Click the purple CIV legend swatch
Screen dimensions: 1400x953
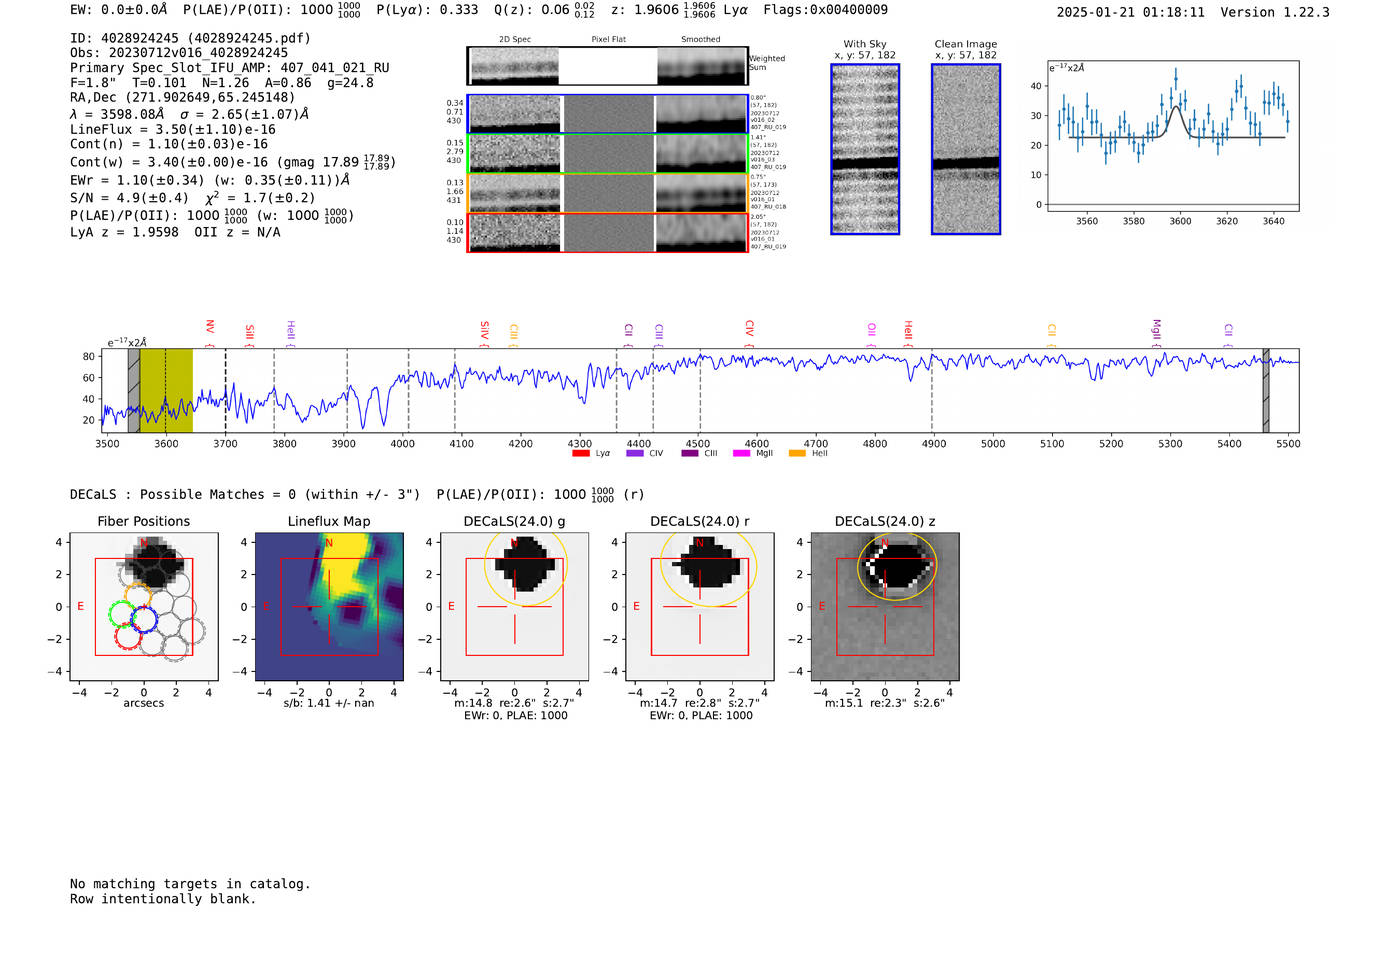pos(634,453)
